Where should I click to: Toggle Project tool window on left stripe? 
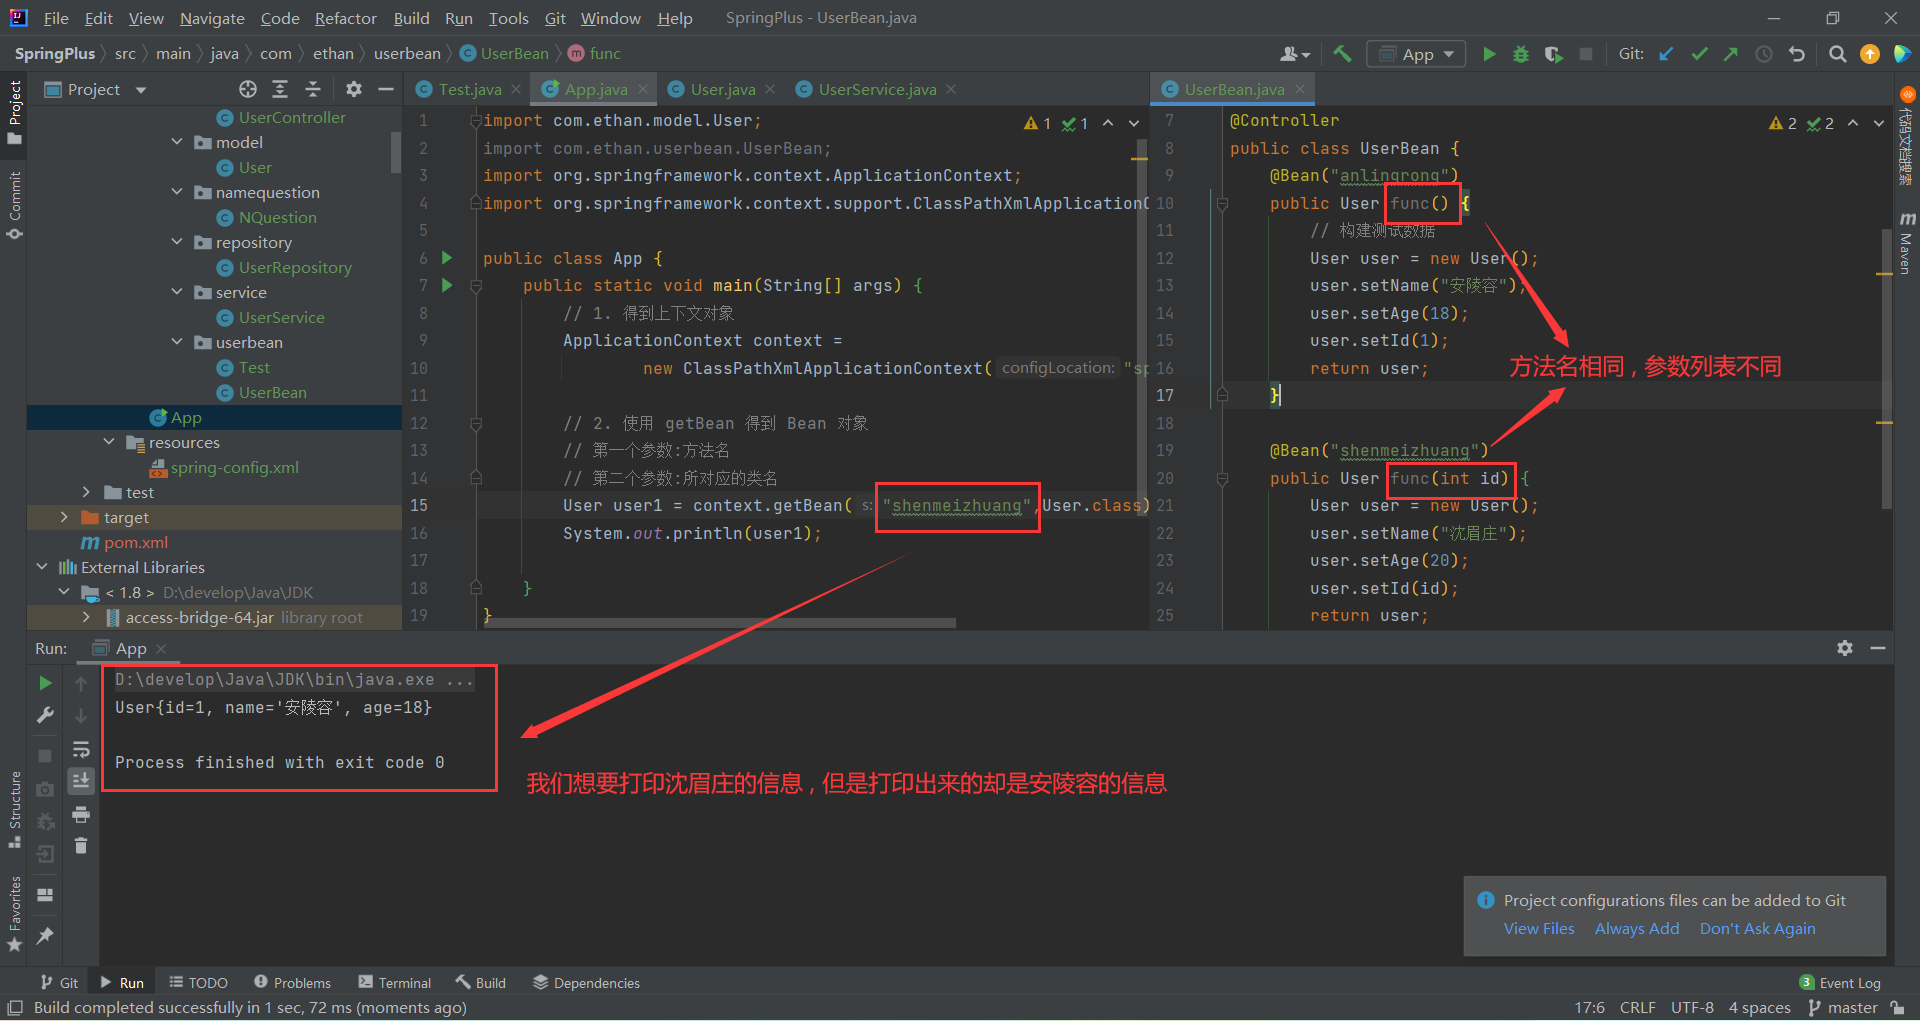14,111
